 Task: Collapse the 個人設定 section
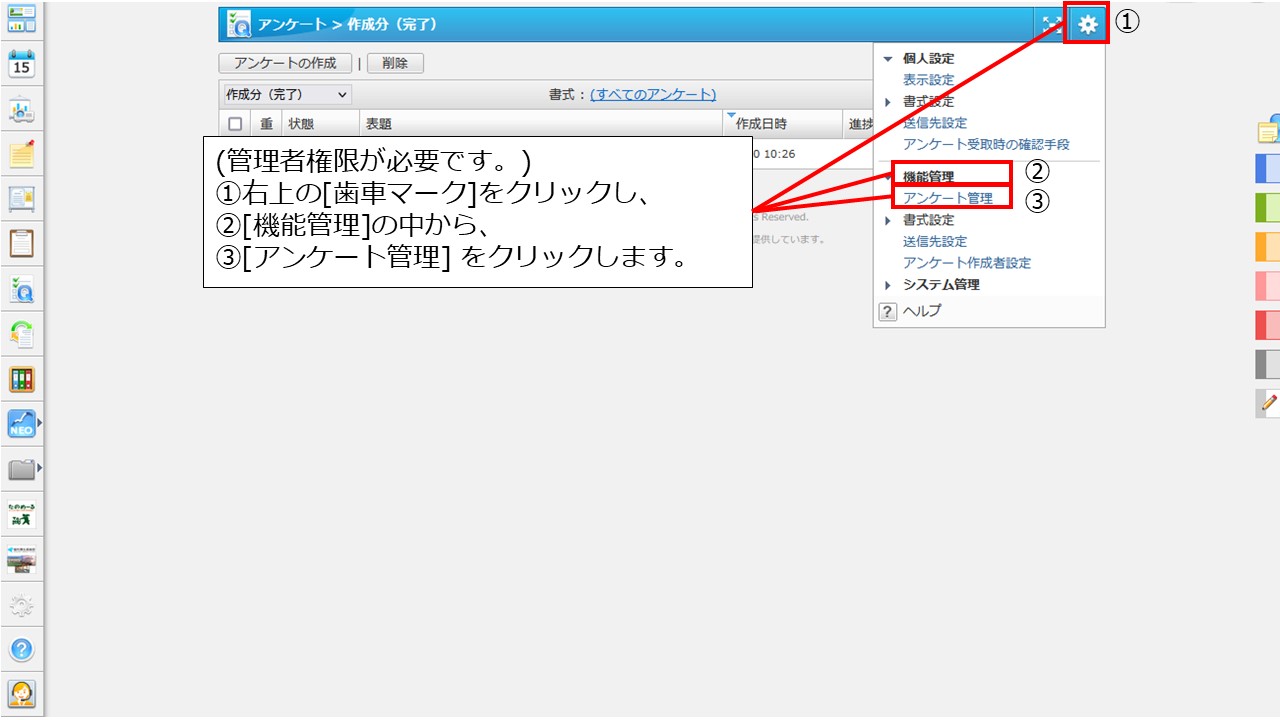(887, 59)
